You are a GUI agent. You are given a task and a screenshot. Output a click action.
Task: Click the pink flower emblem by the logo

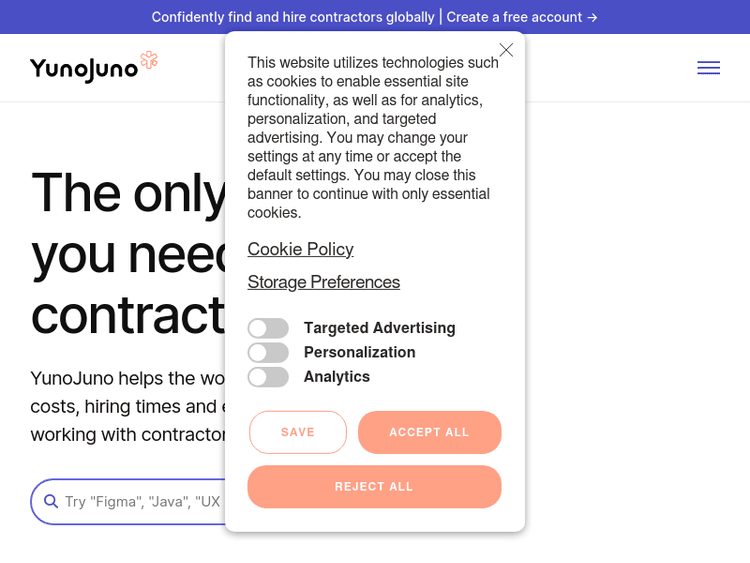tap(149, 60)
